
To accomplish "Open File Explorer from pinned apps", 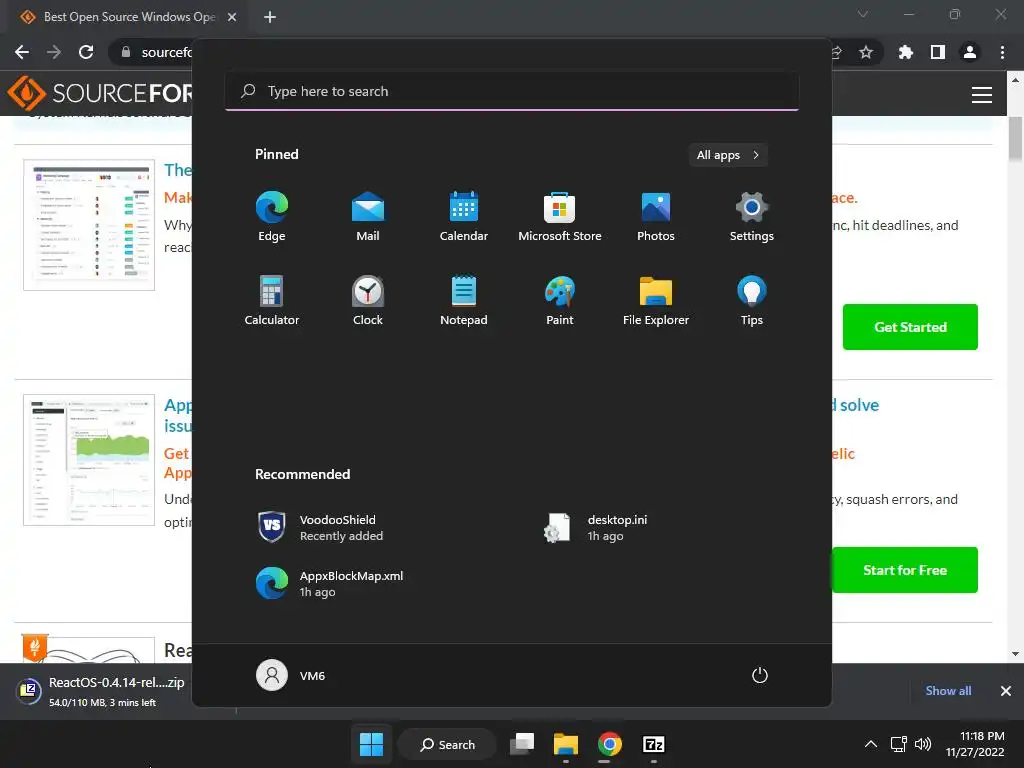I will pyautogui.click(x=656, y=300).
